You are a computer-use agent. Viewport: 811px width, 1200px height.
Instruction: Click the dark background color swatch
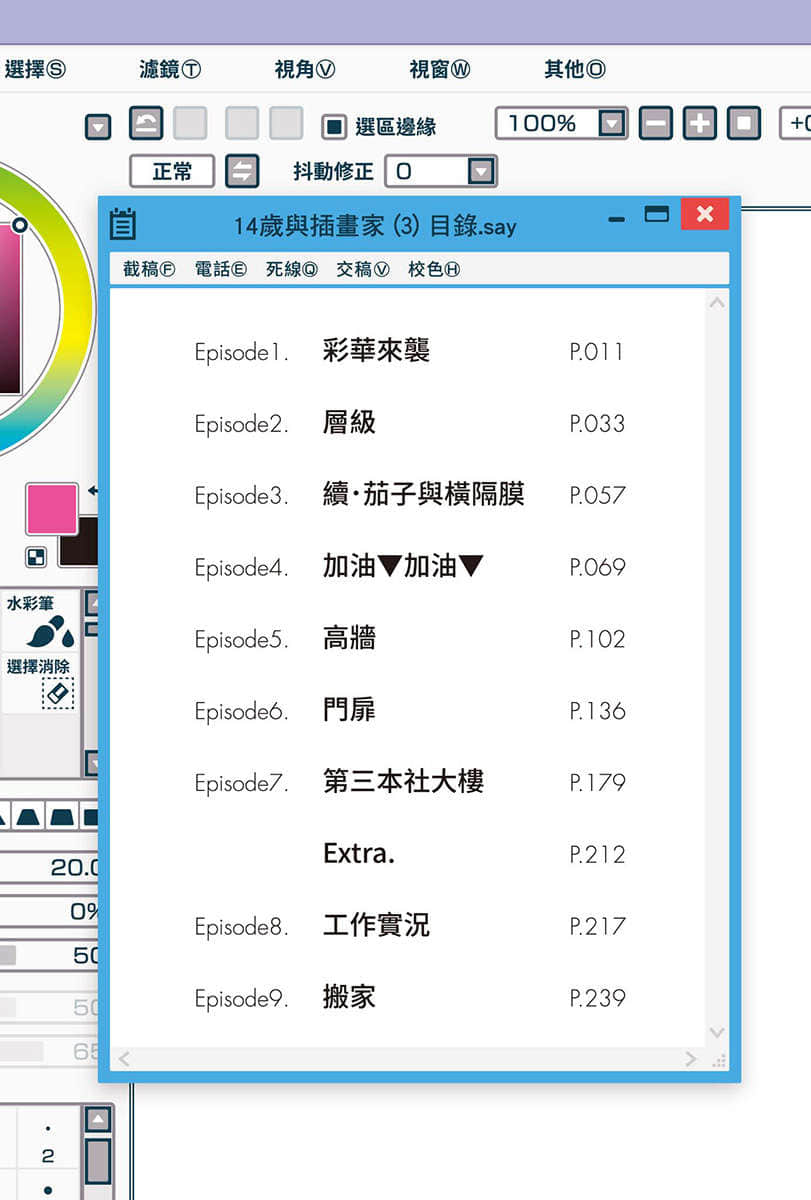coord(78,542)
